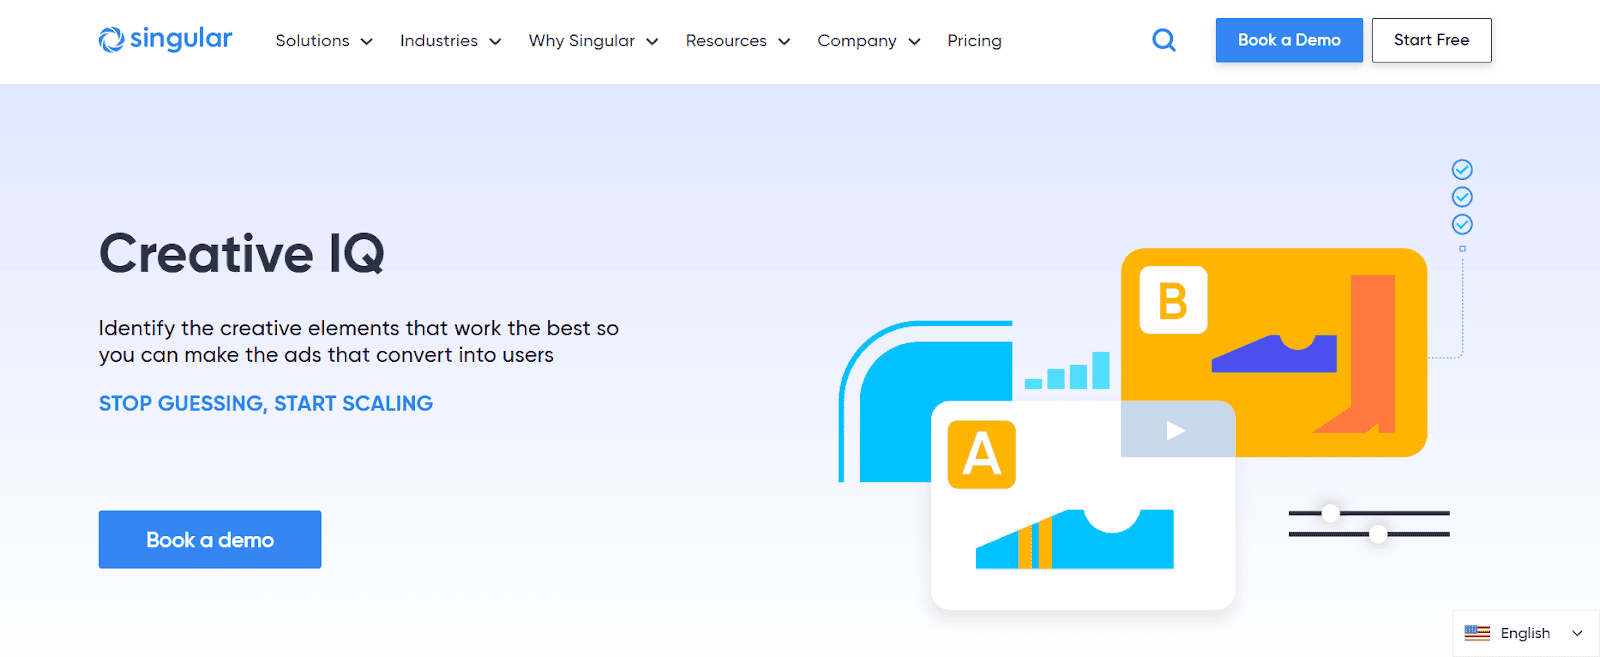1600x657 pixels.
Task: Click the orange 'A' variant badge
Action: click(981, 454)
